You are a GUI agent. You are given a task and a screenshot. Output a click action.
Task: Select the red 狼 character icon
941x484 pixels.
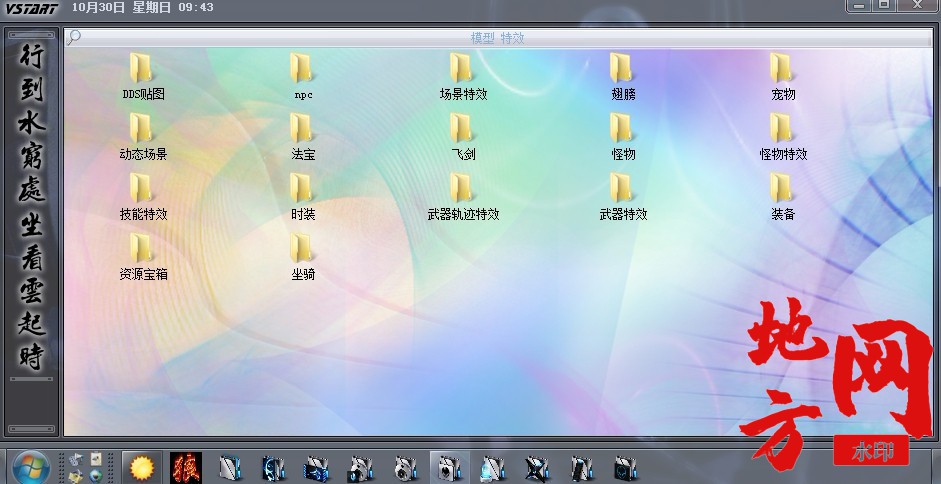(x=185, y=468)
